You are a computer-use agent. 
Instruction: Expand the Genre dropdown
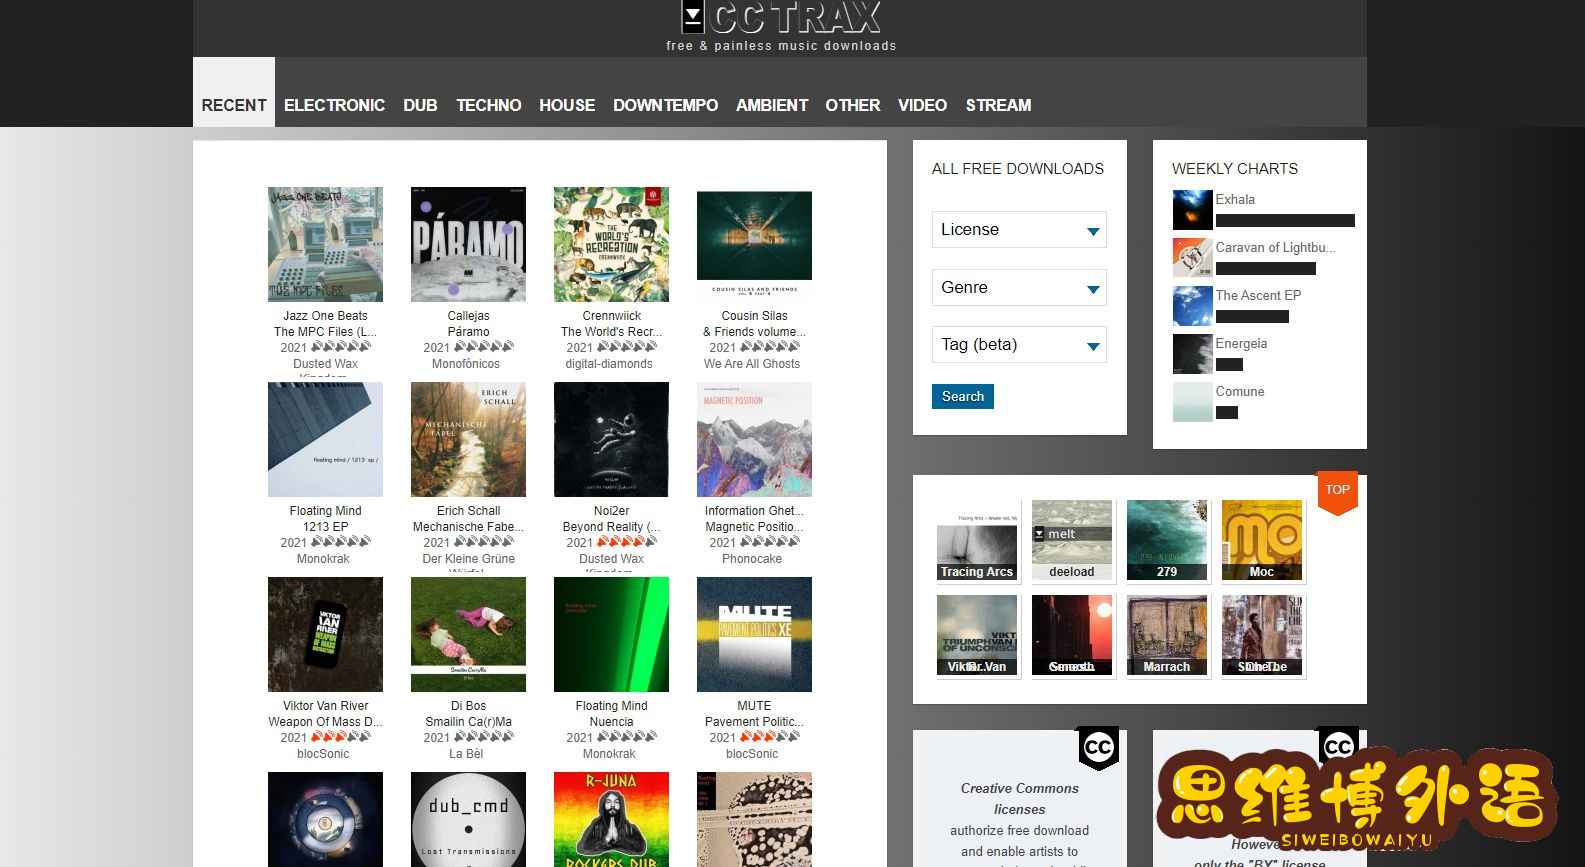click(1019, 288)
